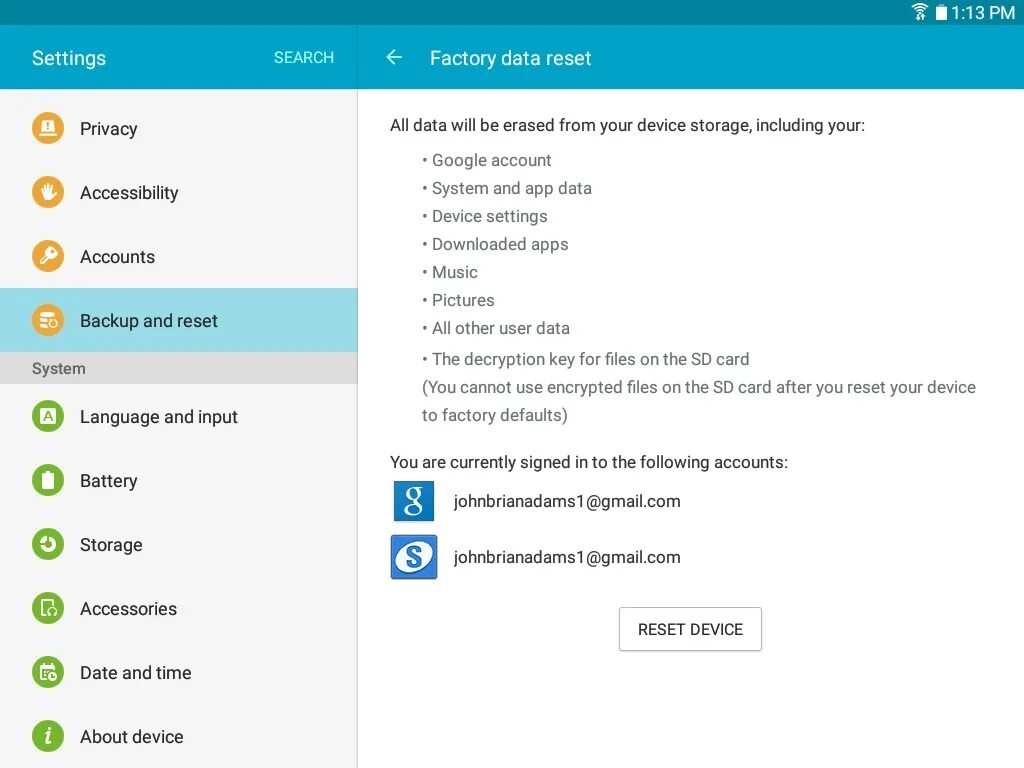Tap the Settings title
Image resolution: width=1024 pixels, height=768 pixels.
click(x=69, y=58)
